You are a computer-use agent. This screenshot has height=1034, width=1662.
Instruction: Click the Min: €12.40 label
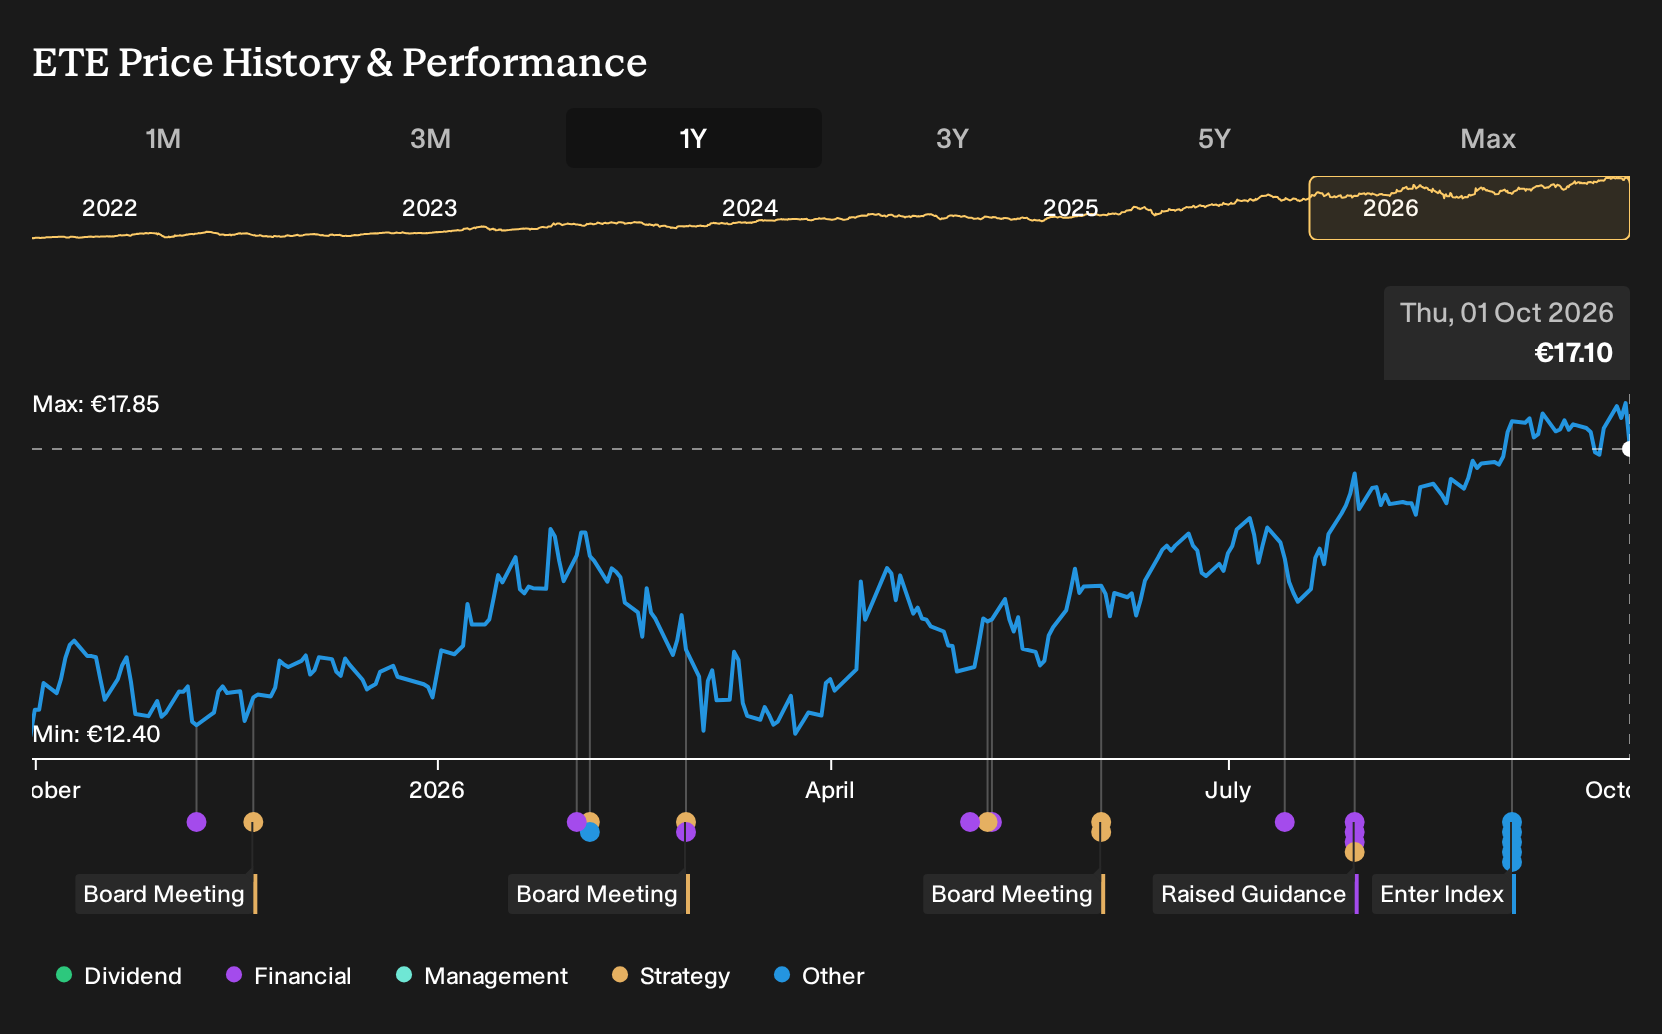(x=96, y=734)
